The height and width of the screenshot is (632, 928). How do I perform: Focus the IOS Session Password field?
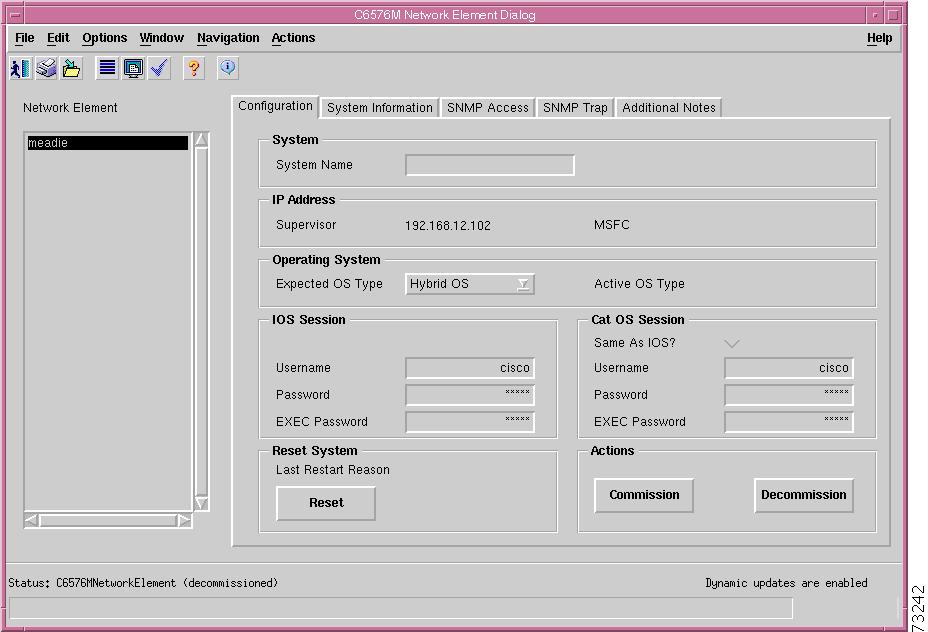470,395
